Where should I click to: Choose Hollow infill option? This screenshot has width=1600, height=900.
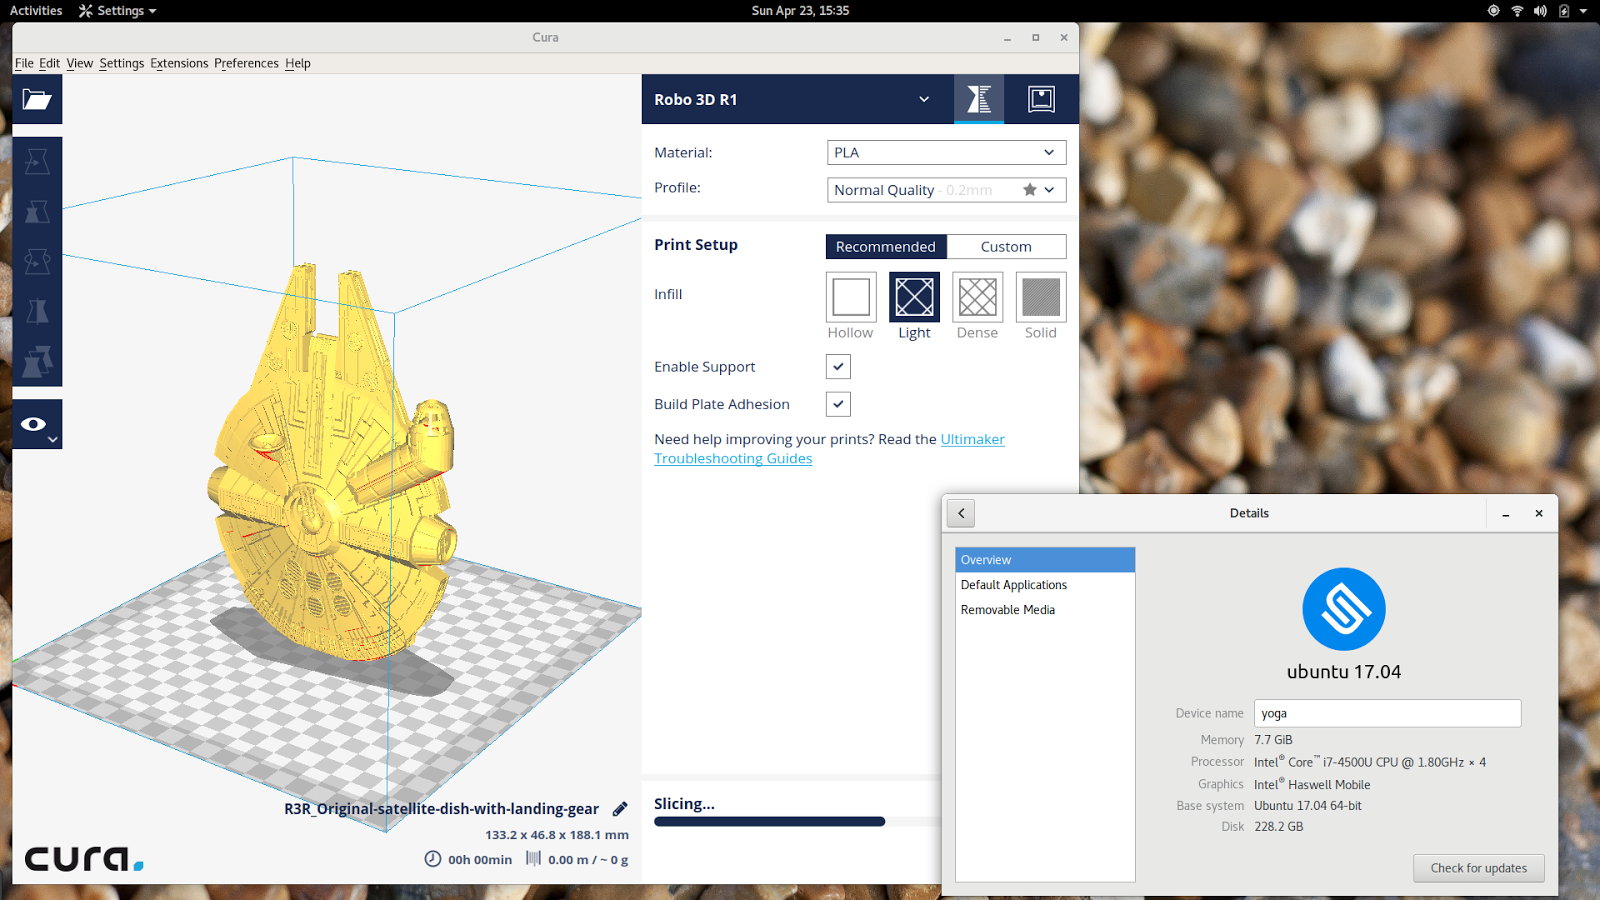pos(851,297)
